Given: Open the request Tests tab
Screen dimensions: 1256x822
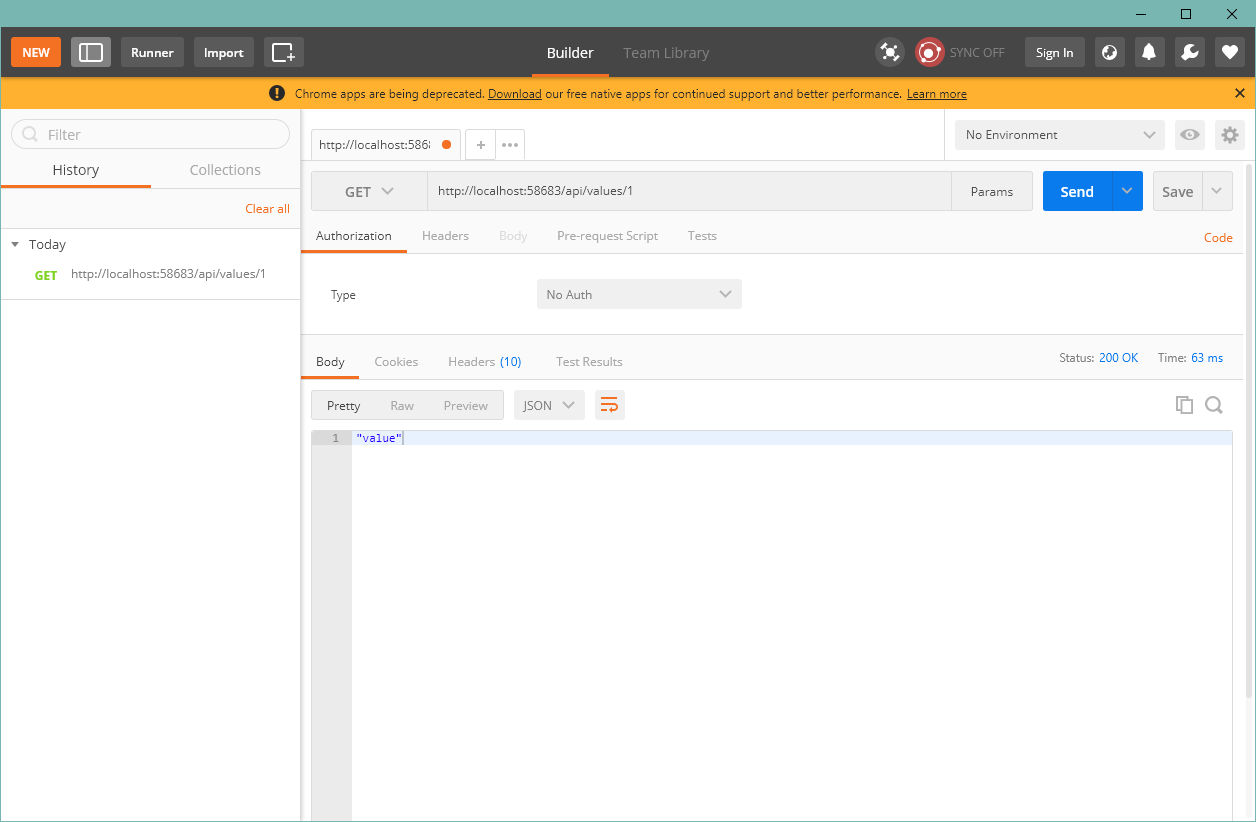Looking at the screenshot, I should (702, 236).
